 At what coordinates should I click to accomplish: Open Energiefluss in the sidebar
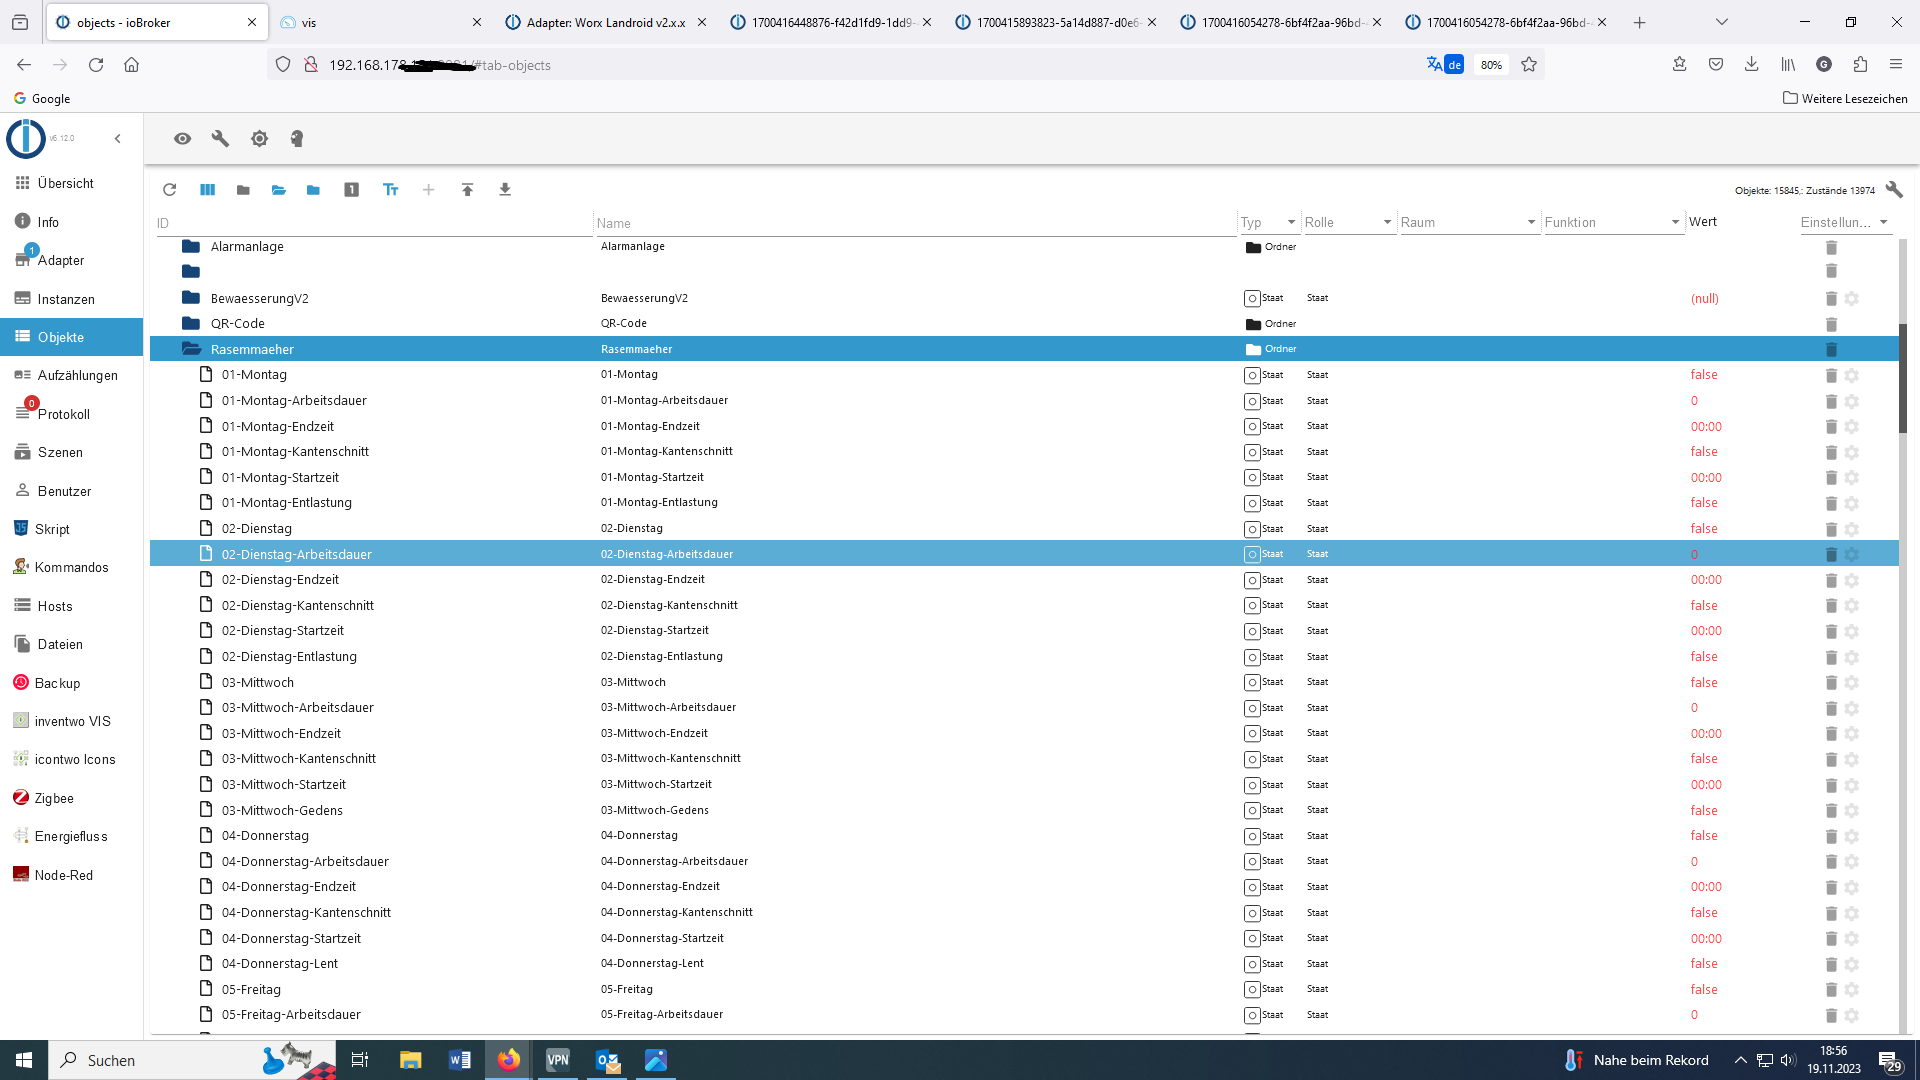point(71,836)
